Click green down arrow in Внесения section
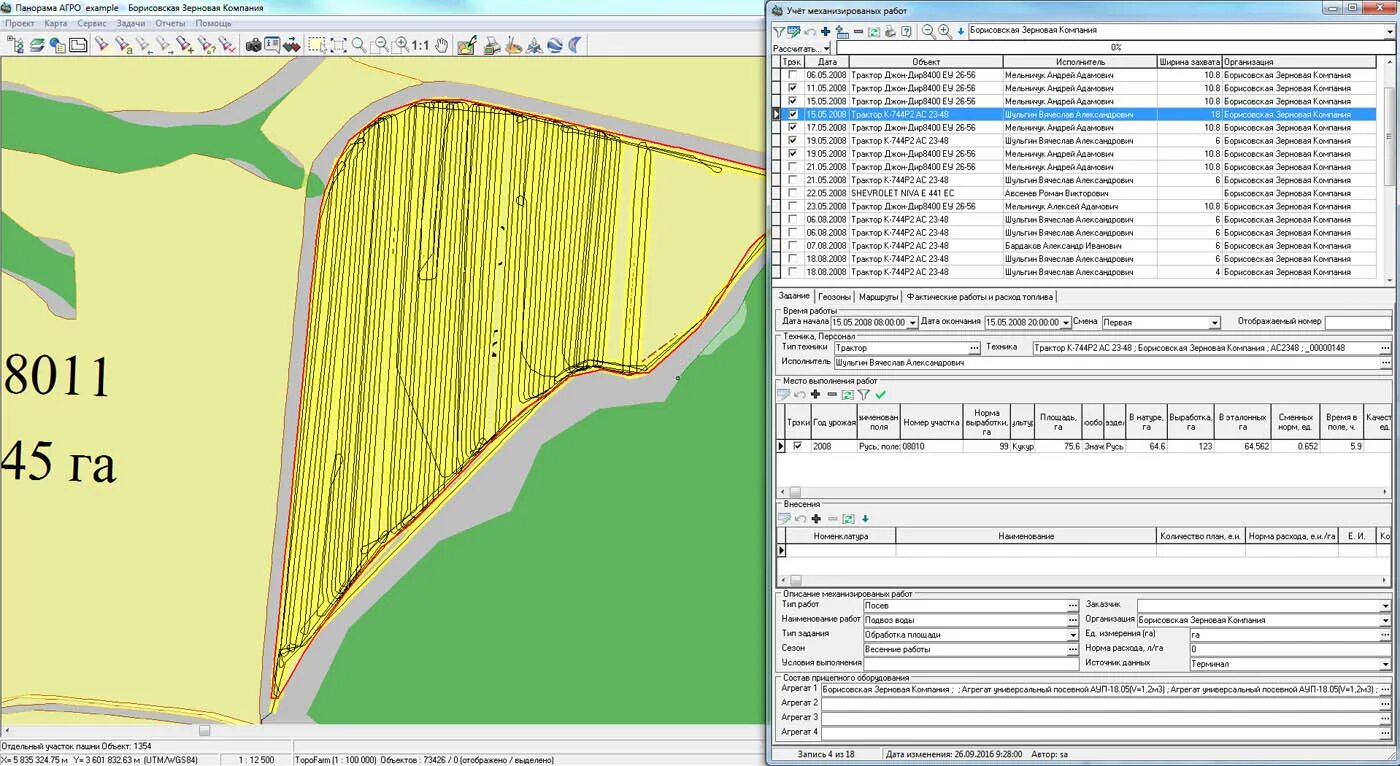Image resolution: width=1400 pixels, height=766 pixels. coord(865,518)
